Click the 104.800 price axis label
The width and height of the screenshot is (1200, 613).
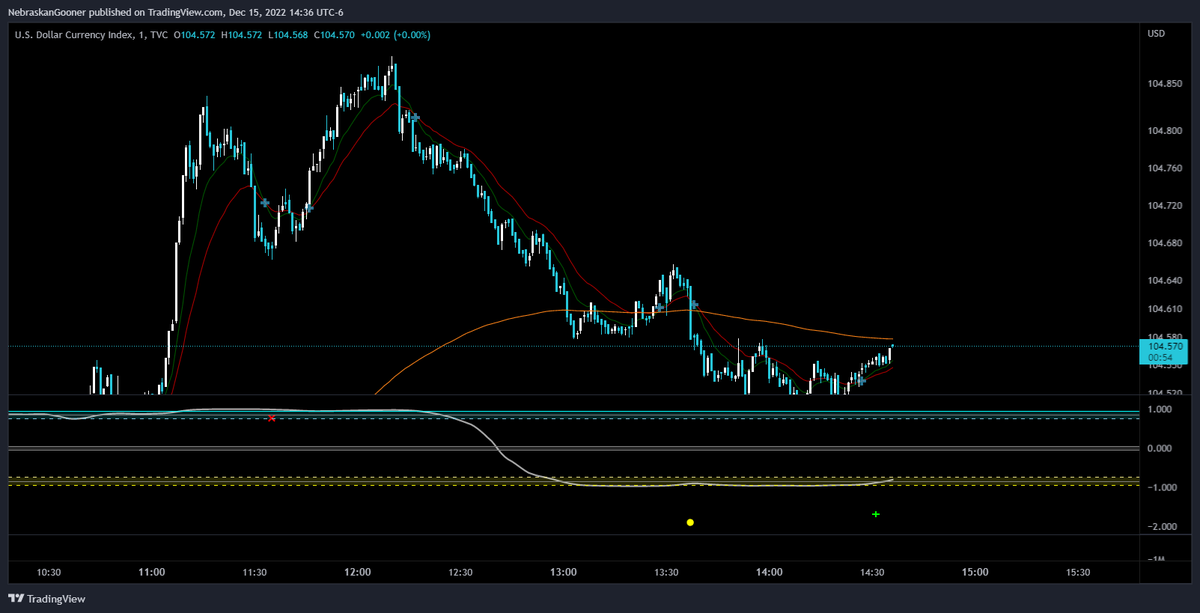tap(1164, 130)
